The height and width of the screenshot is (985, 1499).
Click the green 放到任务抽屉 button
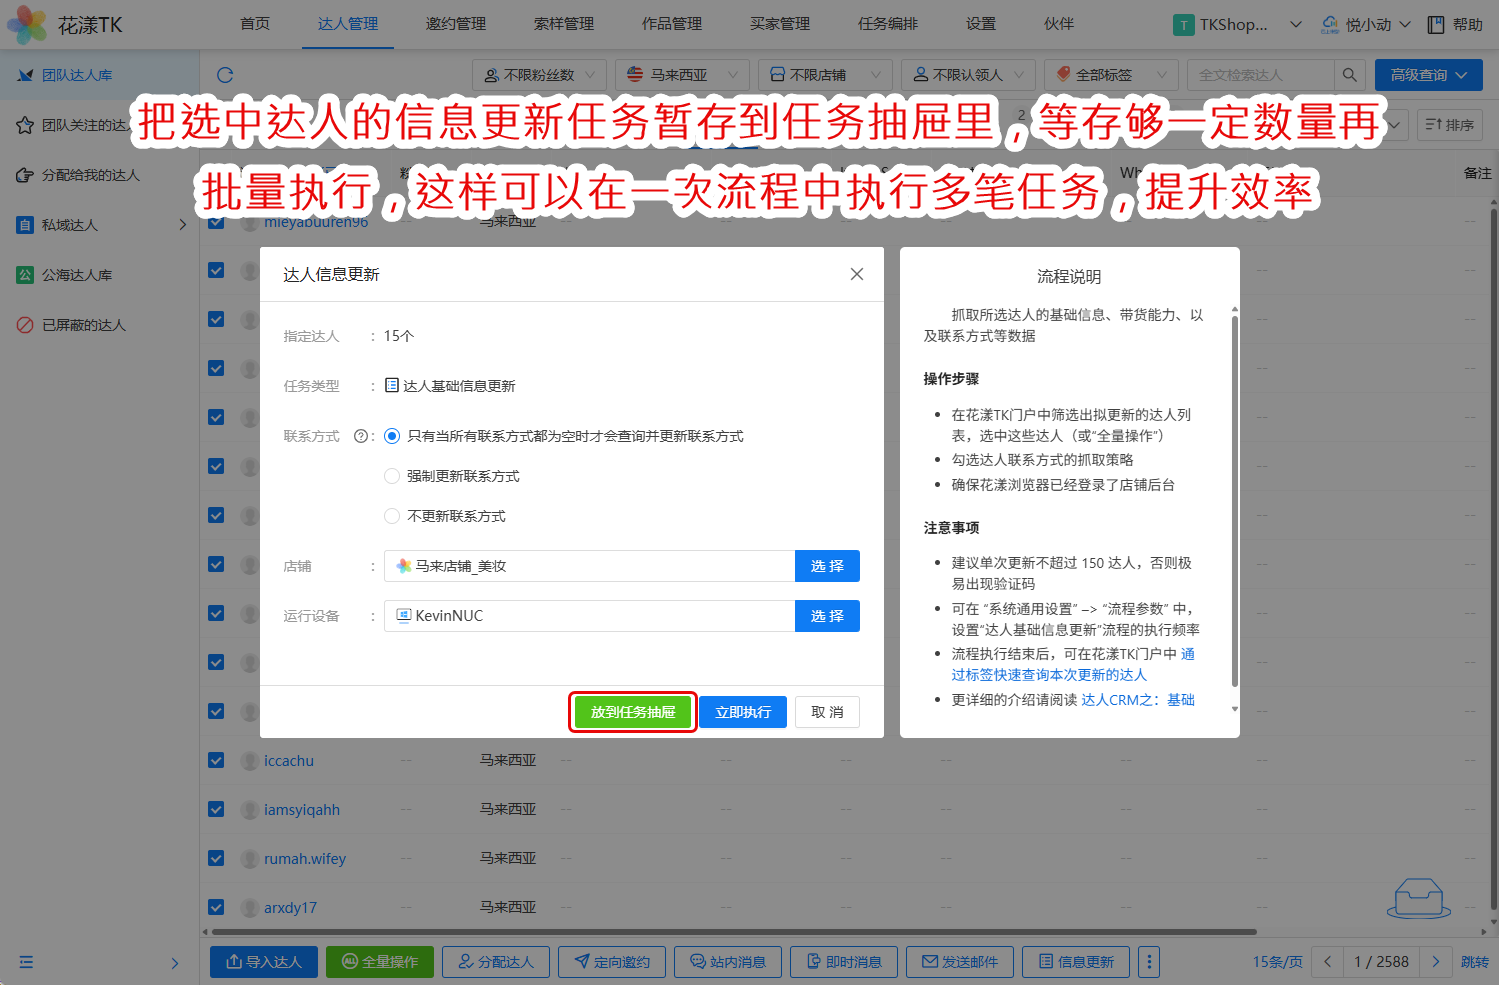pos(633,712)
